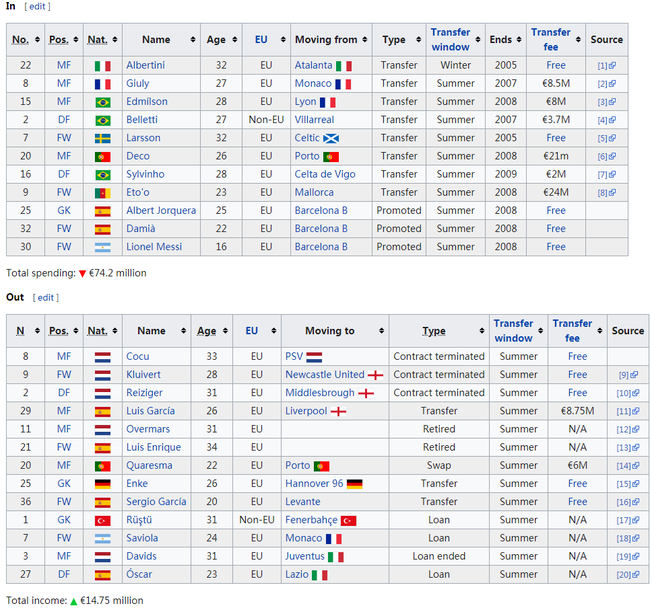Click Turkey flag next to Fenerbahçe
The width and height of the screenshot is (650, 610).
tap(348, 520)
